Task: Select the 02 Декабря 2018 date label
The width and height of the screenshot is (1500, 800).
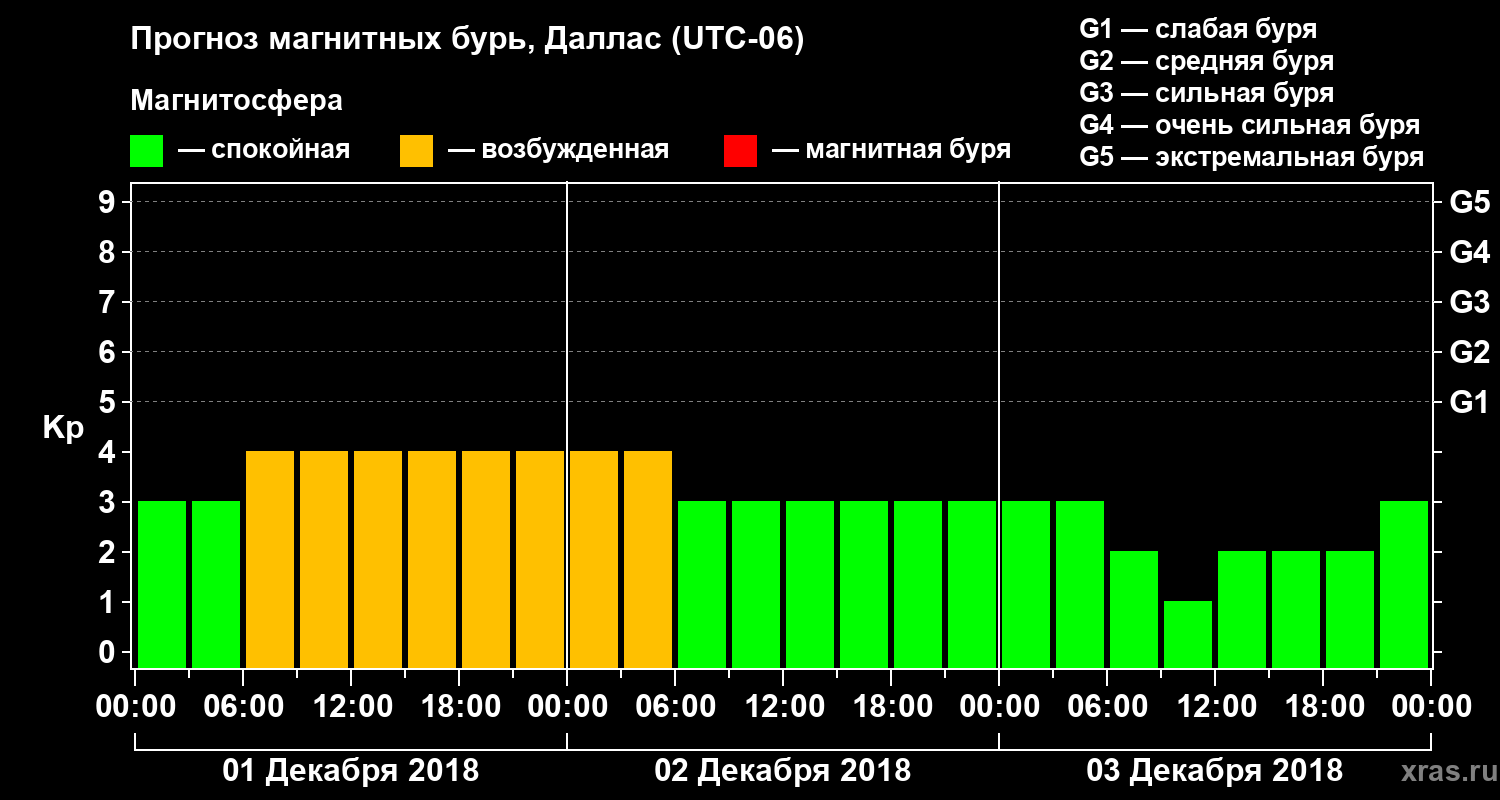Action: [782, 771]
